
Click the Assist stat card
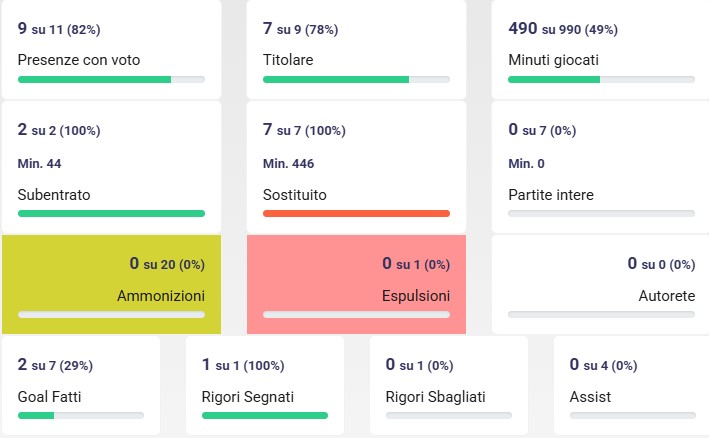tap(632, 385)
